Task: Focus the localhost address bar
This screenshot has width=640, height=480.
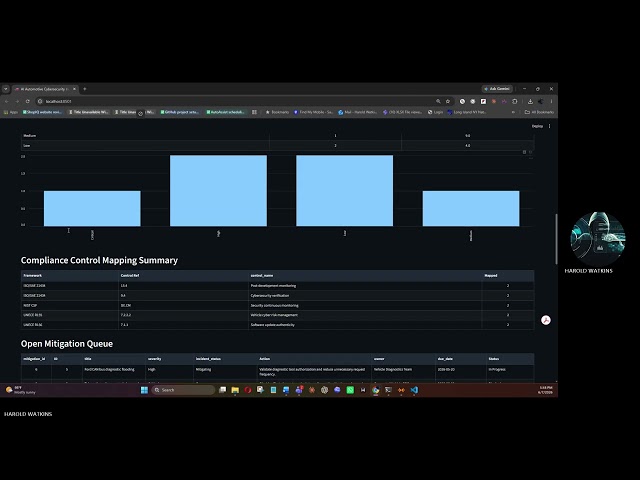Action: (237, 101)
